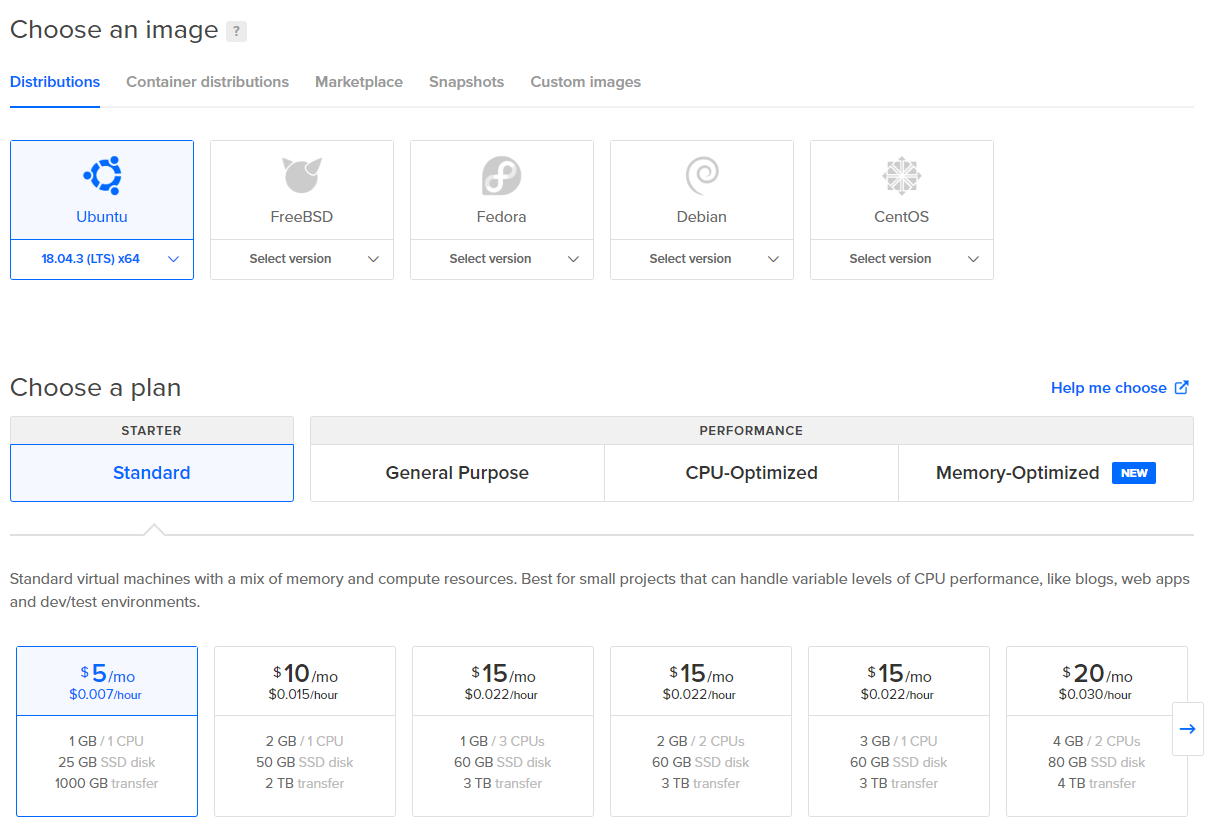Click the 2 TB transfer text
The width and height of the screenshot is (1214, 834).
click(x=305, y=783)
